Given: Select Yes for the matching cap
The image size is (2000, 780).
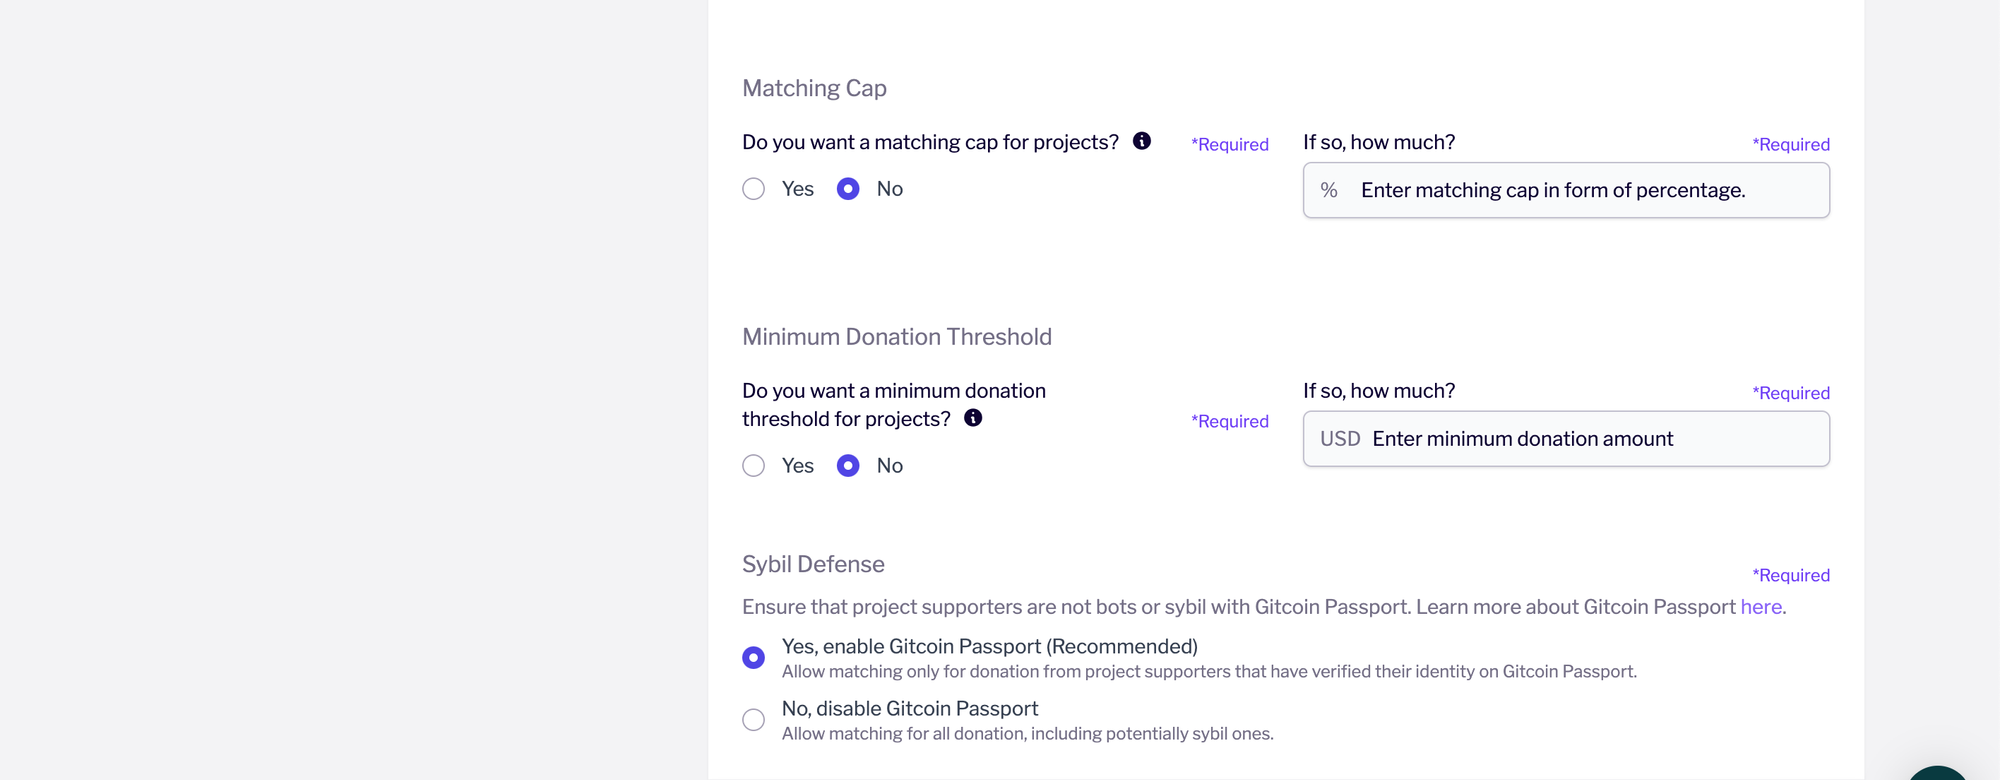Looking at the screenshot, I should (x=754, y=189).
